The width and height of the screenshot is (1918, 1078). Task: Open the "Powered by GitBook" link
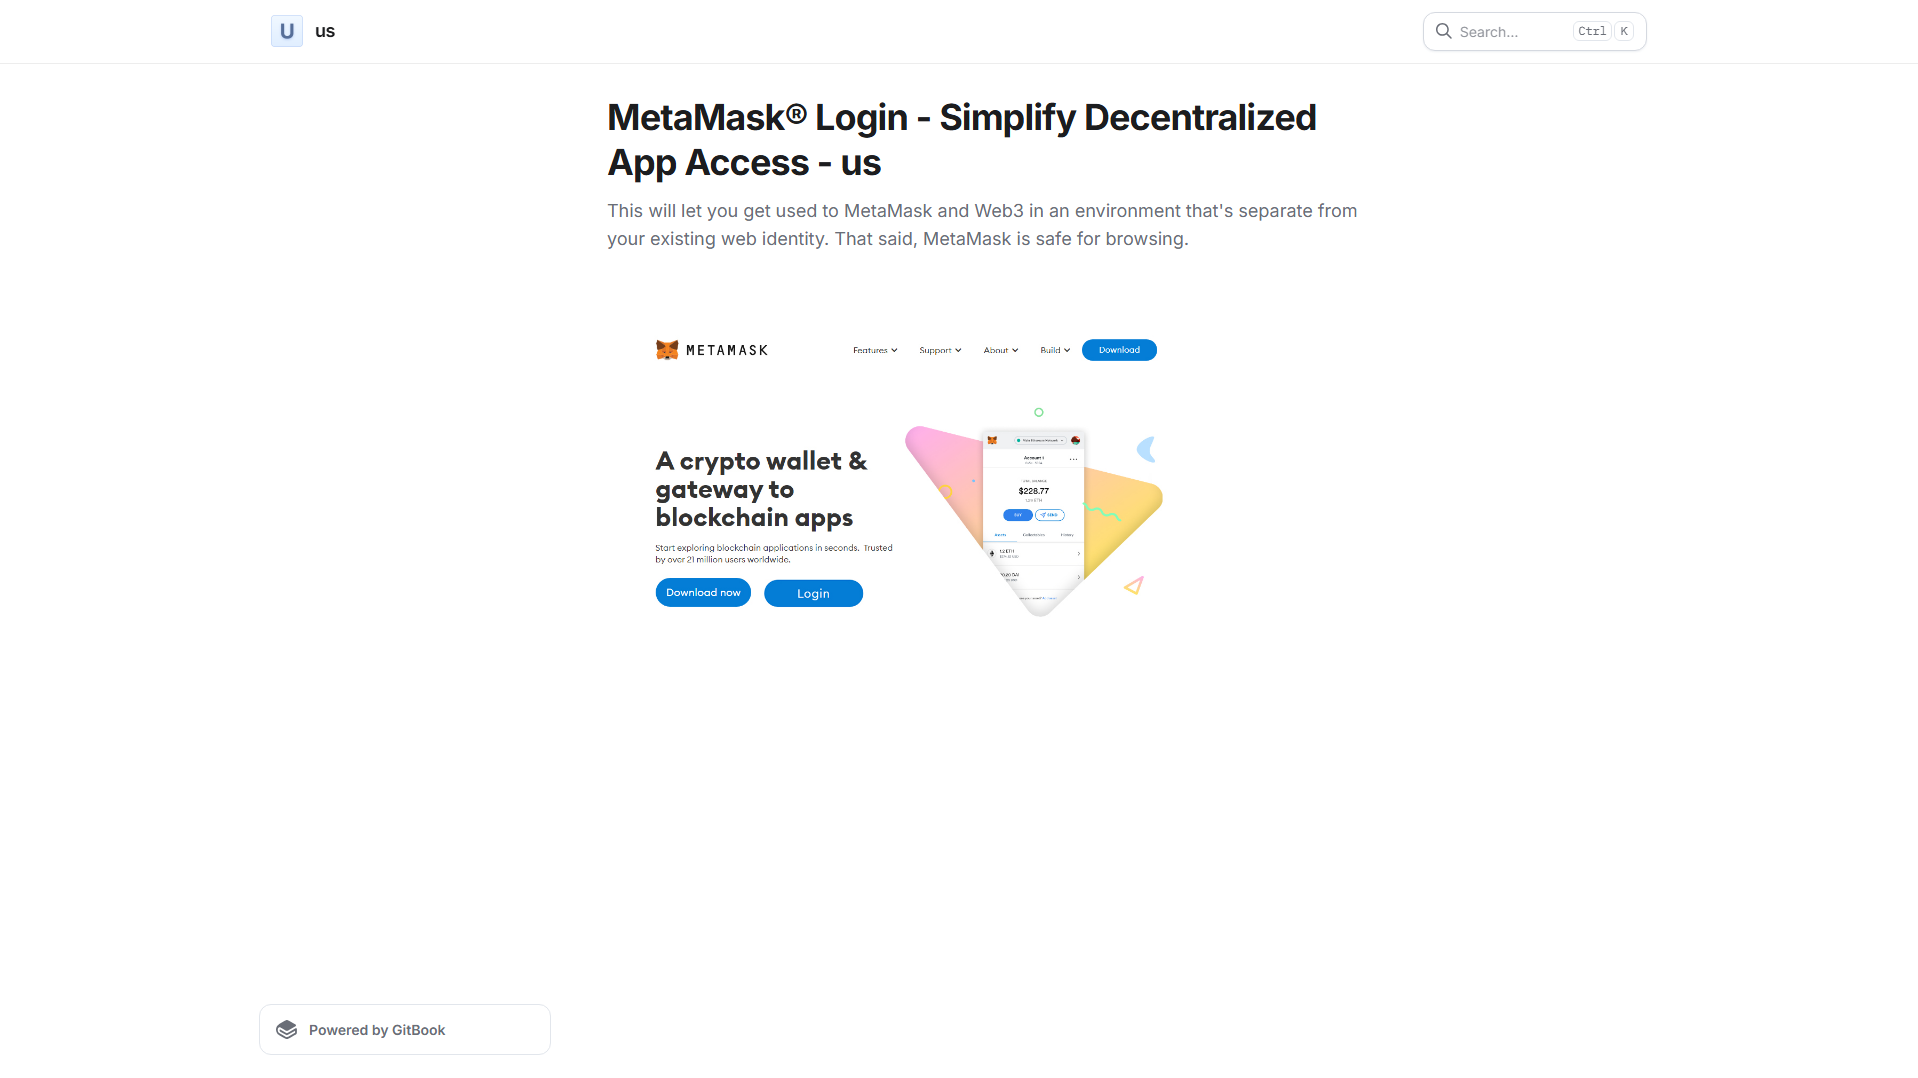click(x=405, y=1030)
